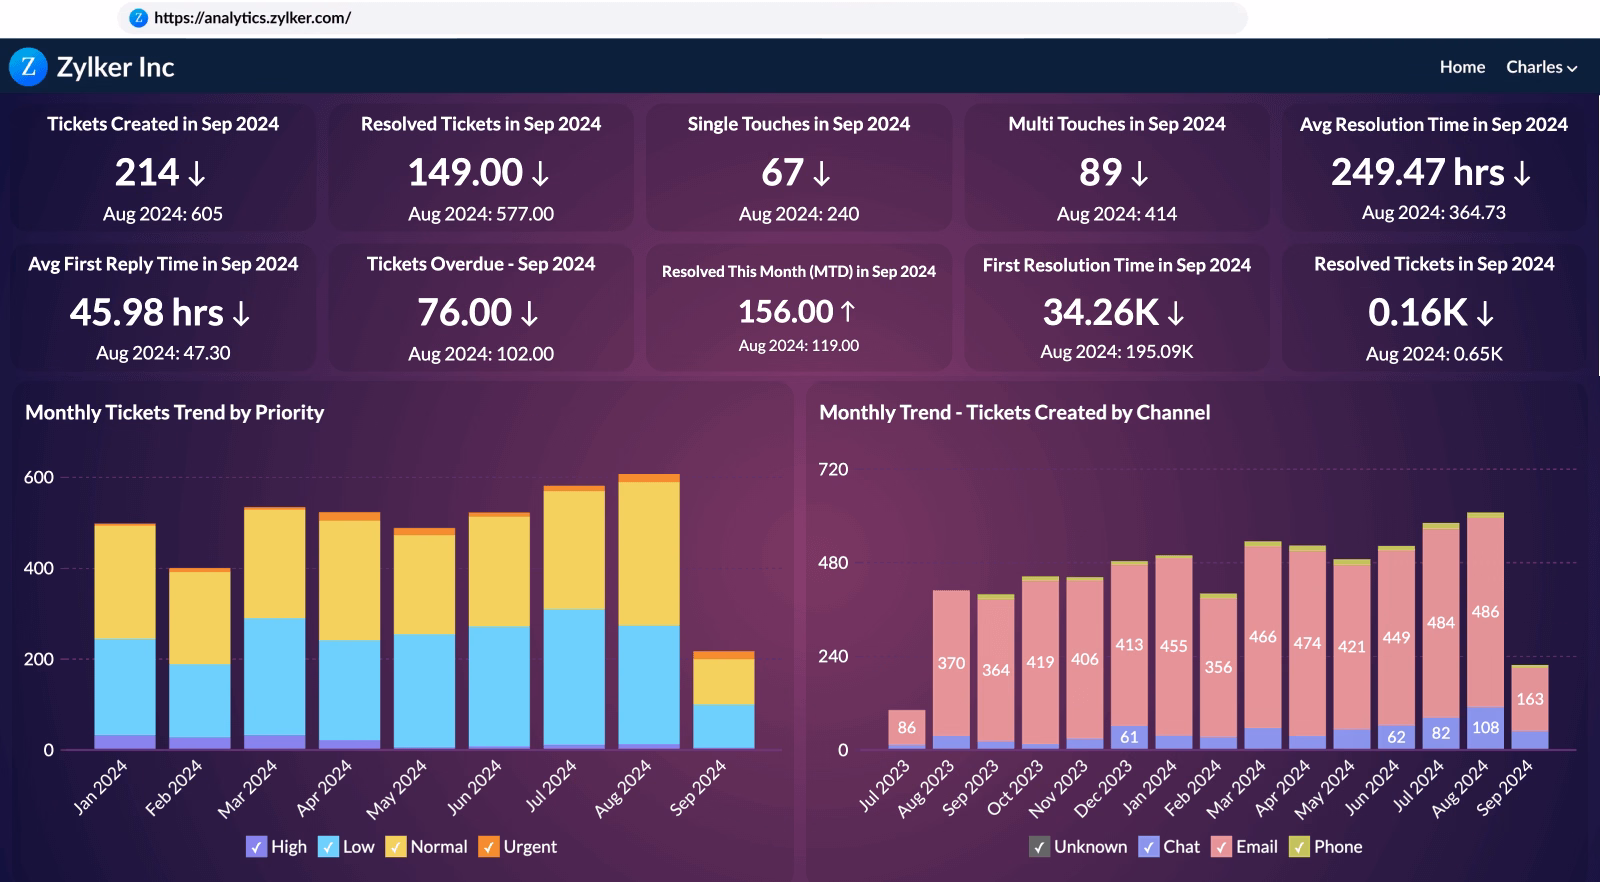Click the browser site favicon in address bar
This screenshot has width=1600, height=882.
click(x=139, y=18)
